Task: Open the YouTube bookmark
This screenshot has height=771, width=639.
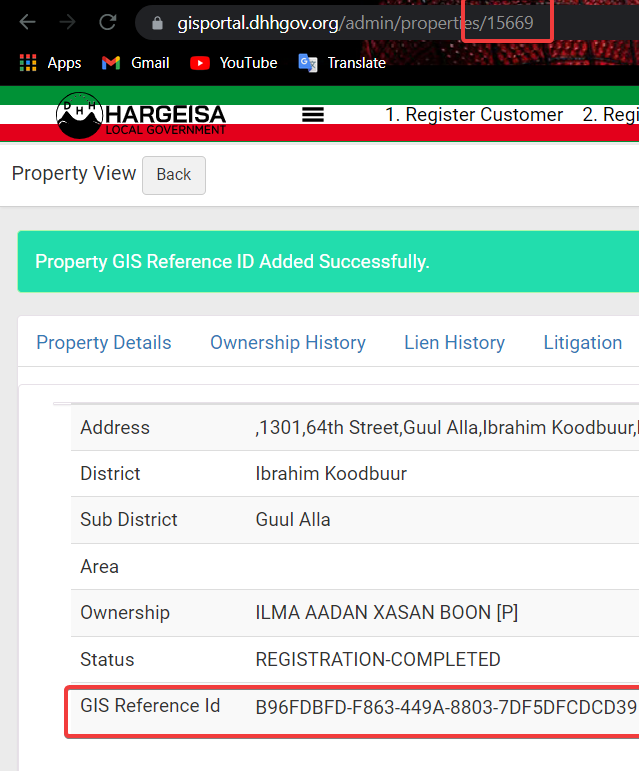Action: point(234,63)
